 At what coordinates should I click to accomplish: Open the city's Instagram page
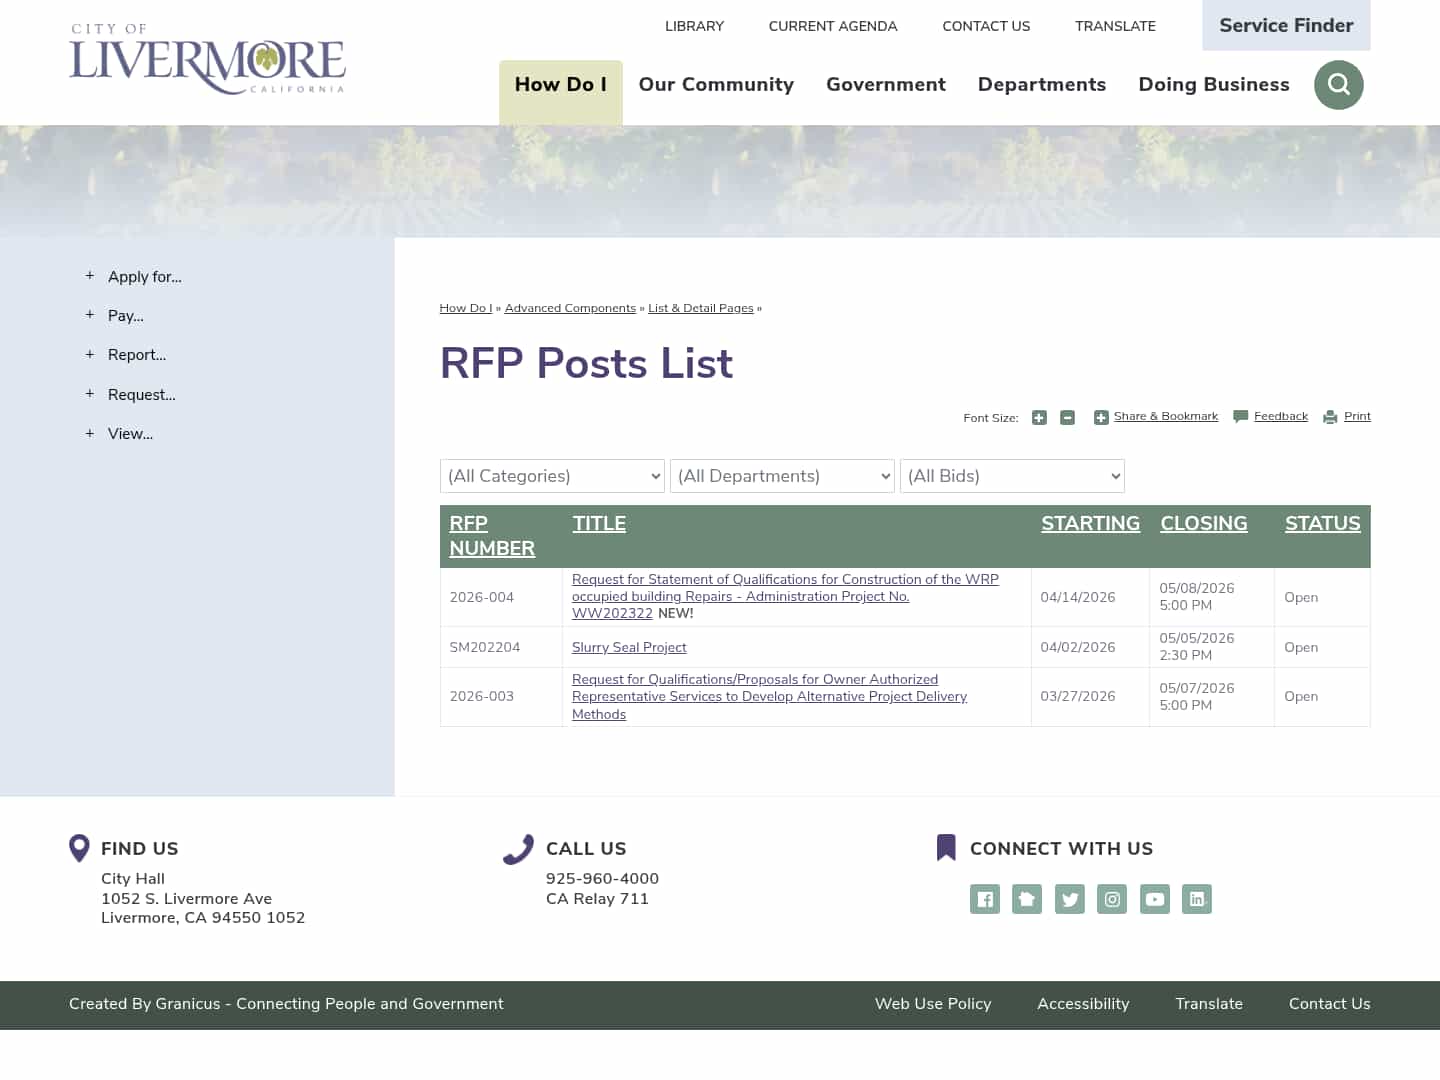point(1112,899)
